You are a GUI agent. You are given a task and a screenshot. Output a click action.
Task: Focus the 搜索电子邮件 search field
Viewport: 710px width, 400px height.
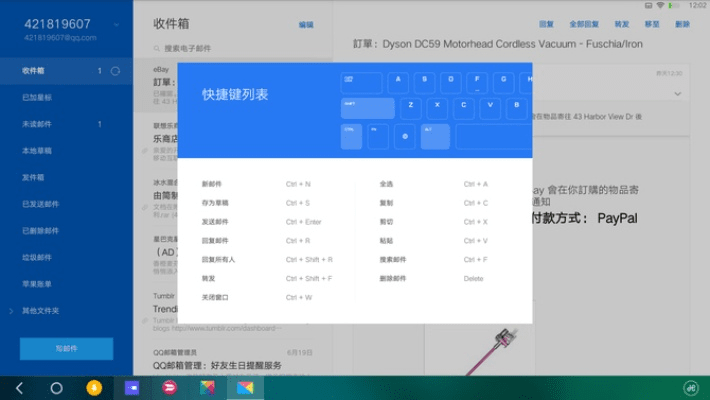click(233, 48)
